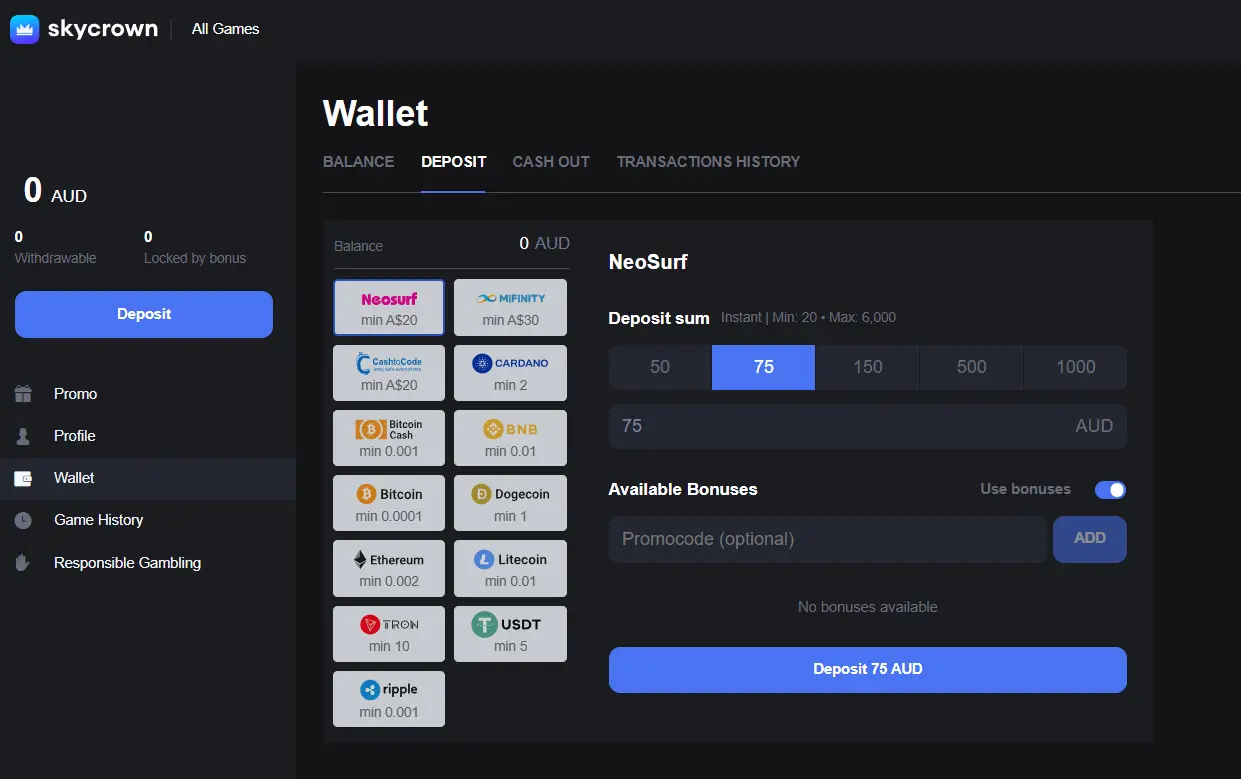Select the USDT Tether tile
Image resolution: width=1241 pixels, height=779 pixels.
coord(510,634)
